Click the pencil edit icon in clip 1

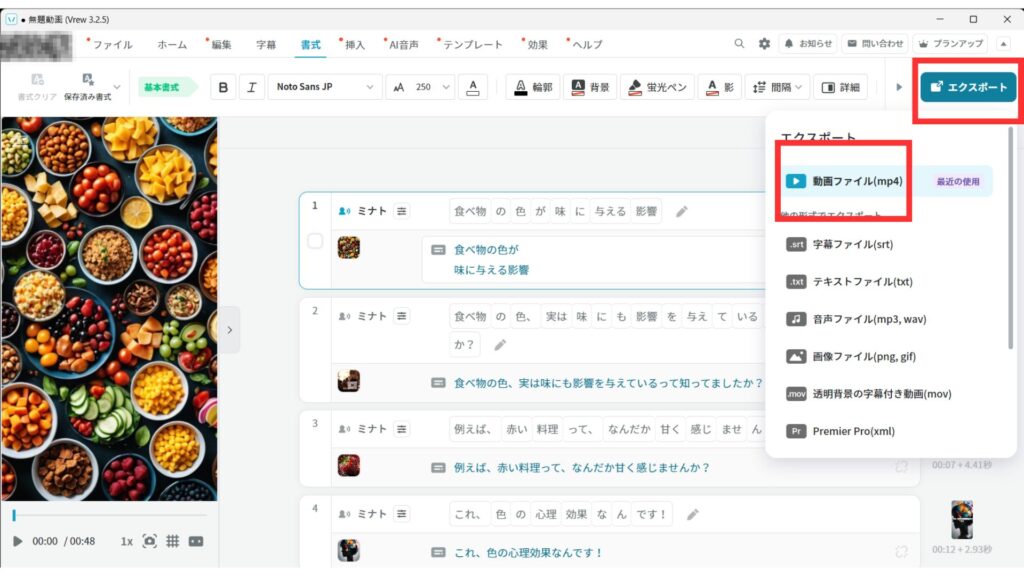pyautogui.click(x=682, y=211)
